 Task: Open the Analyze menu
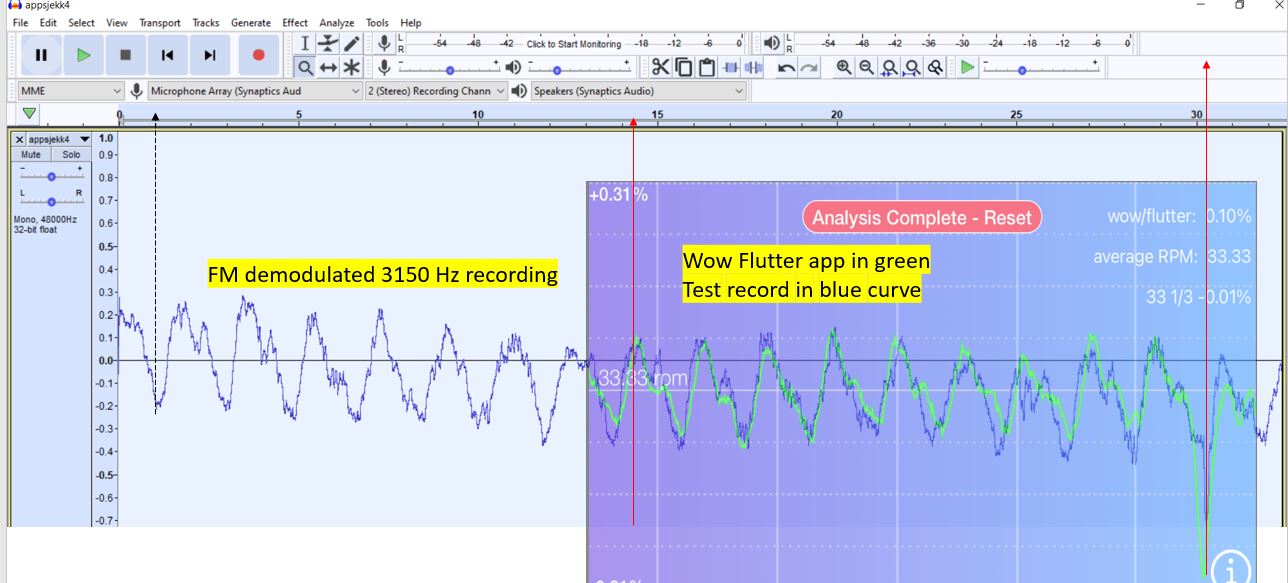(336, 22)
